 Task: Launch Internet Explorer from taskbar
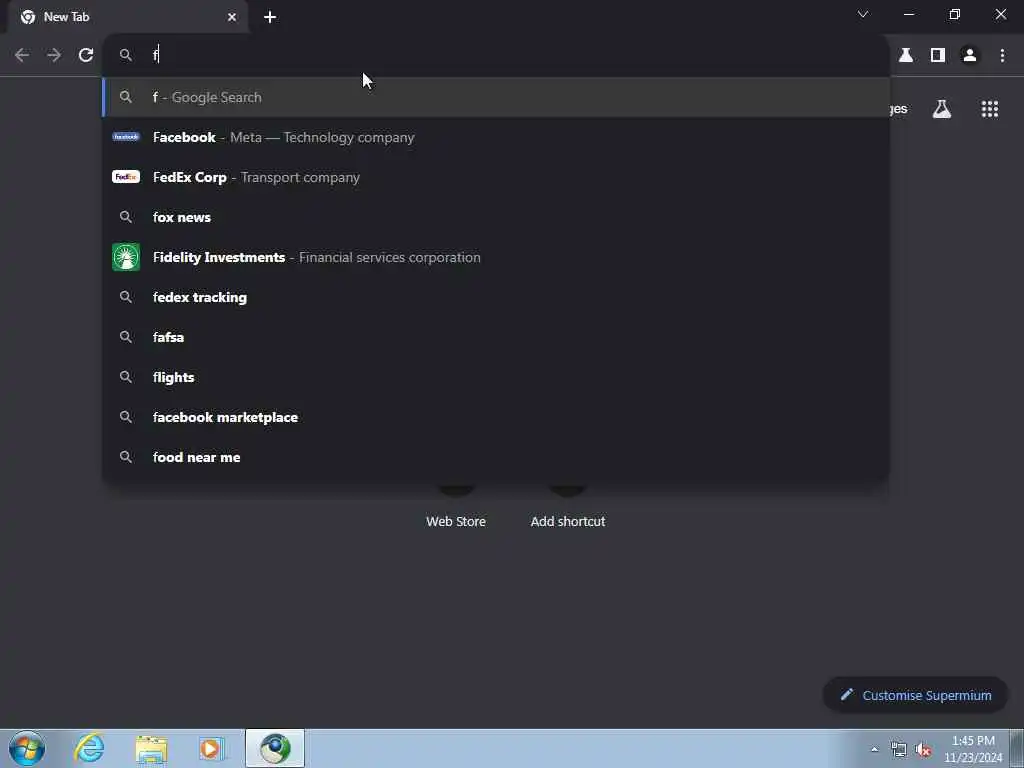coord(89,748)
